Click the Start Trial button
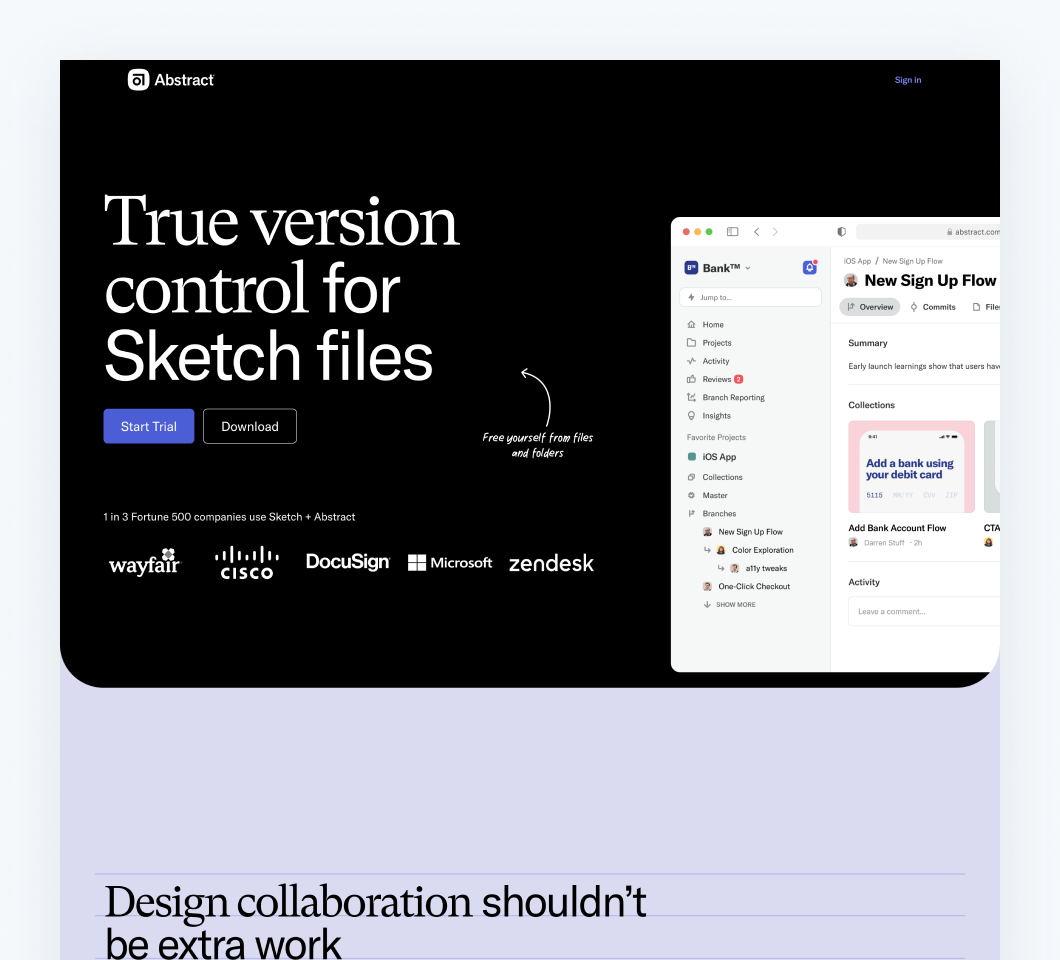 pyautogui.click(x=149, y=427)
